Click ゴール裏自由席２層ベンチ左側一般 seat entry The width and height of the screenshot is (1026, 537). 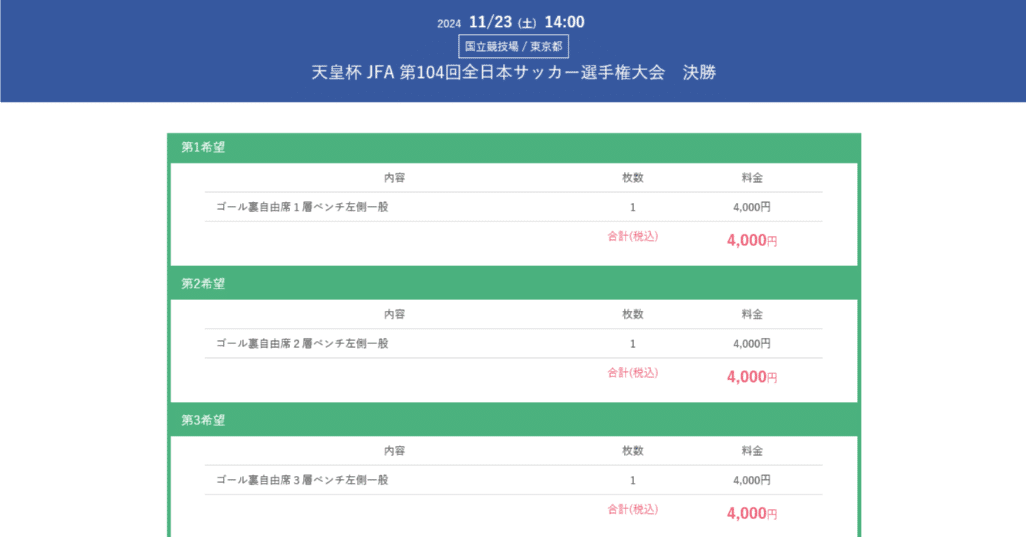pyautogui.click(x=302, y=343)
